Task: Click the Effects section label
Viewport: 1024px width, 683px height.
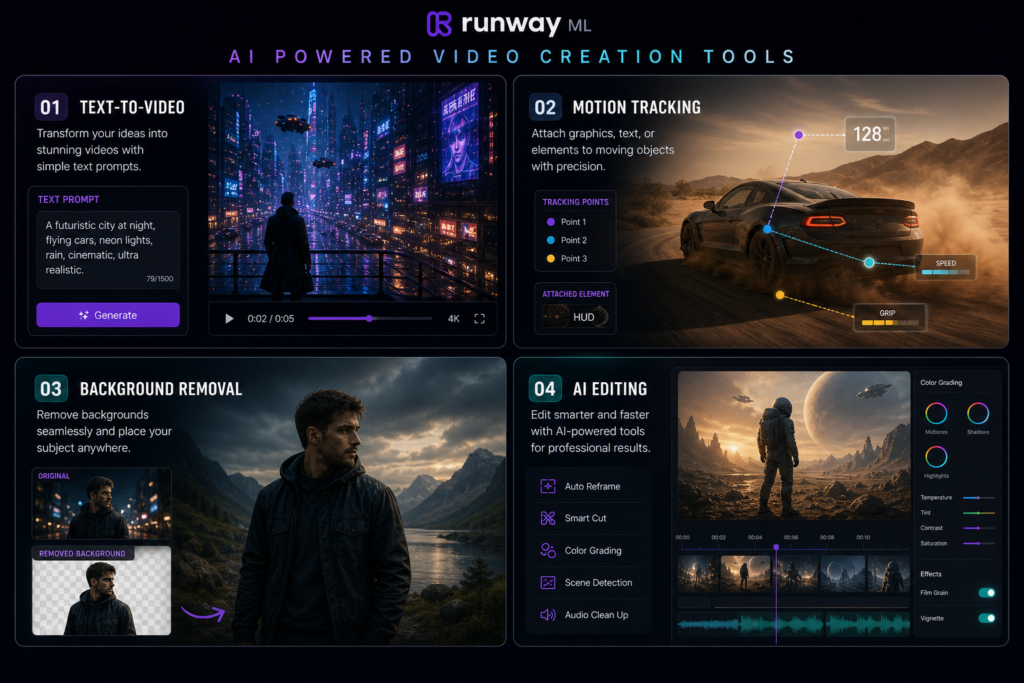Action: [931, 574]
